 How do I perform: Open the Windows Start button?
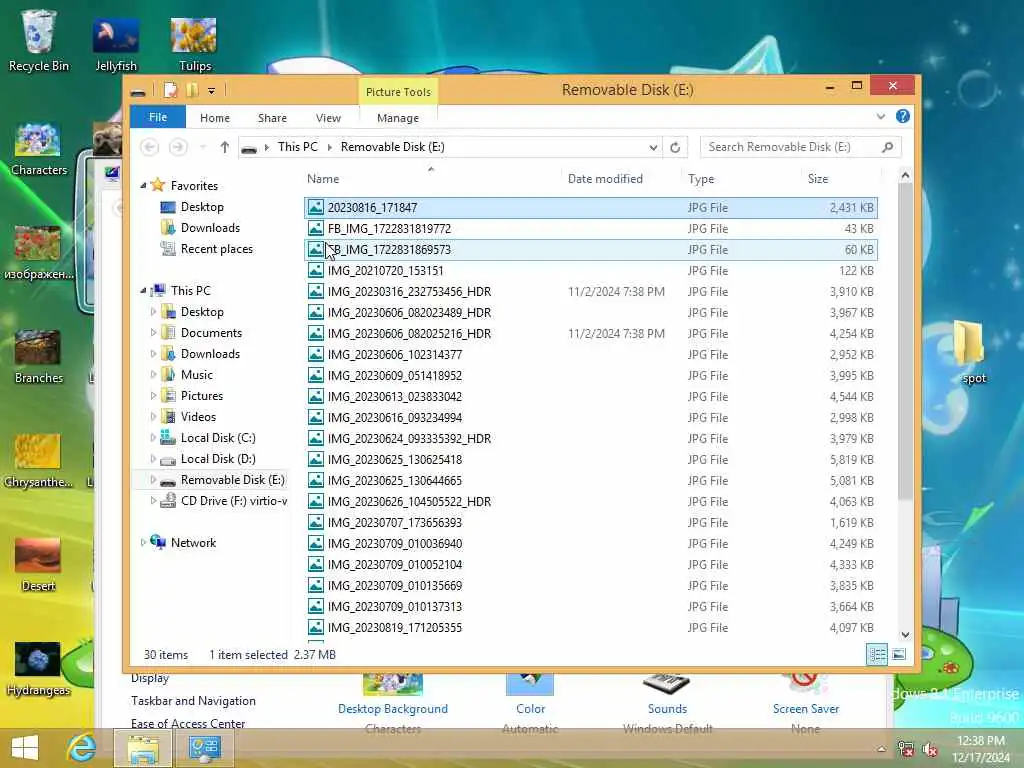pyautogui.click(x=25, y=748)
